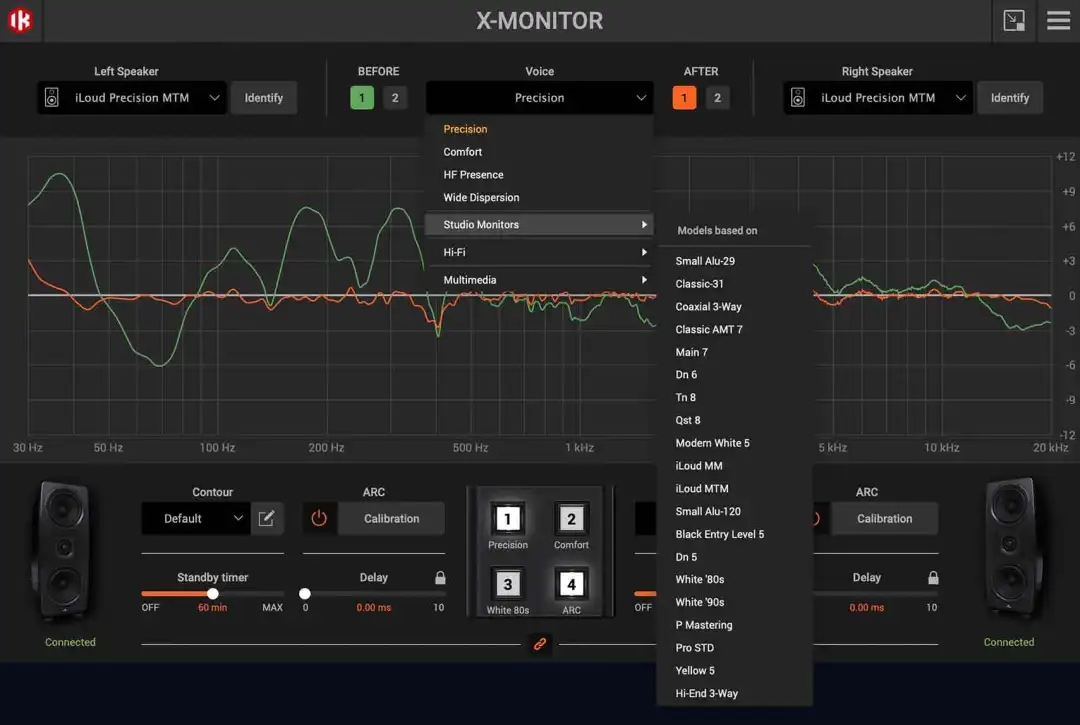Start left ARC Calibration
This screenshot has width=1080, height=725.
tap(391, 518)
